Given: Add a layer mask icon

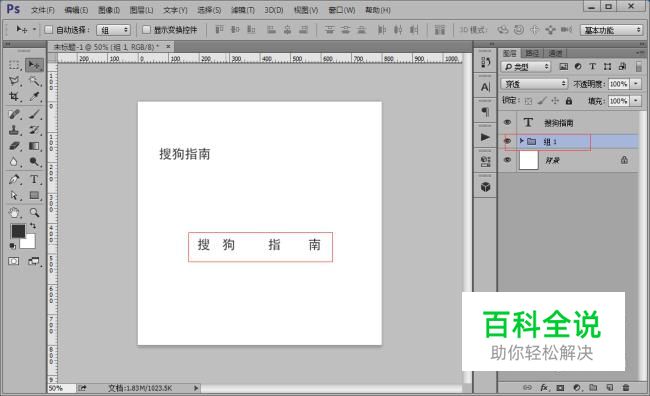Looking at the screenshot, I should coord(560,388).
